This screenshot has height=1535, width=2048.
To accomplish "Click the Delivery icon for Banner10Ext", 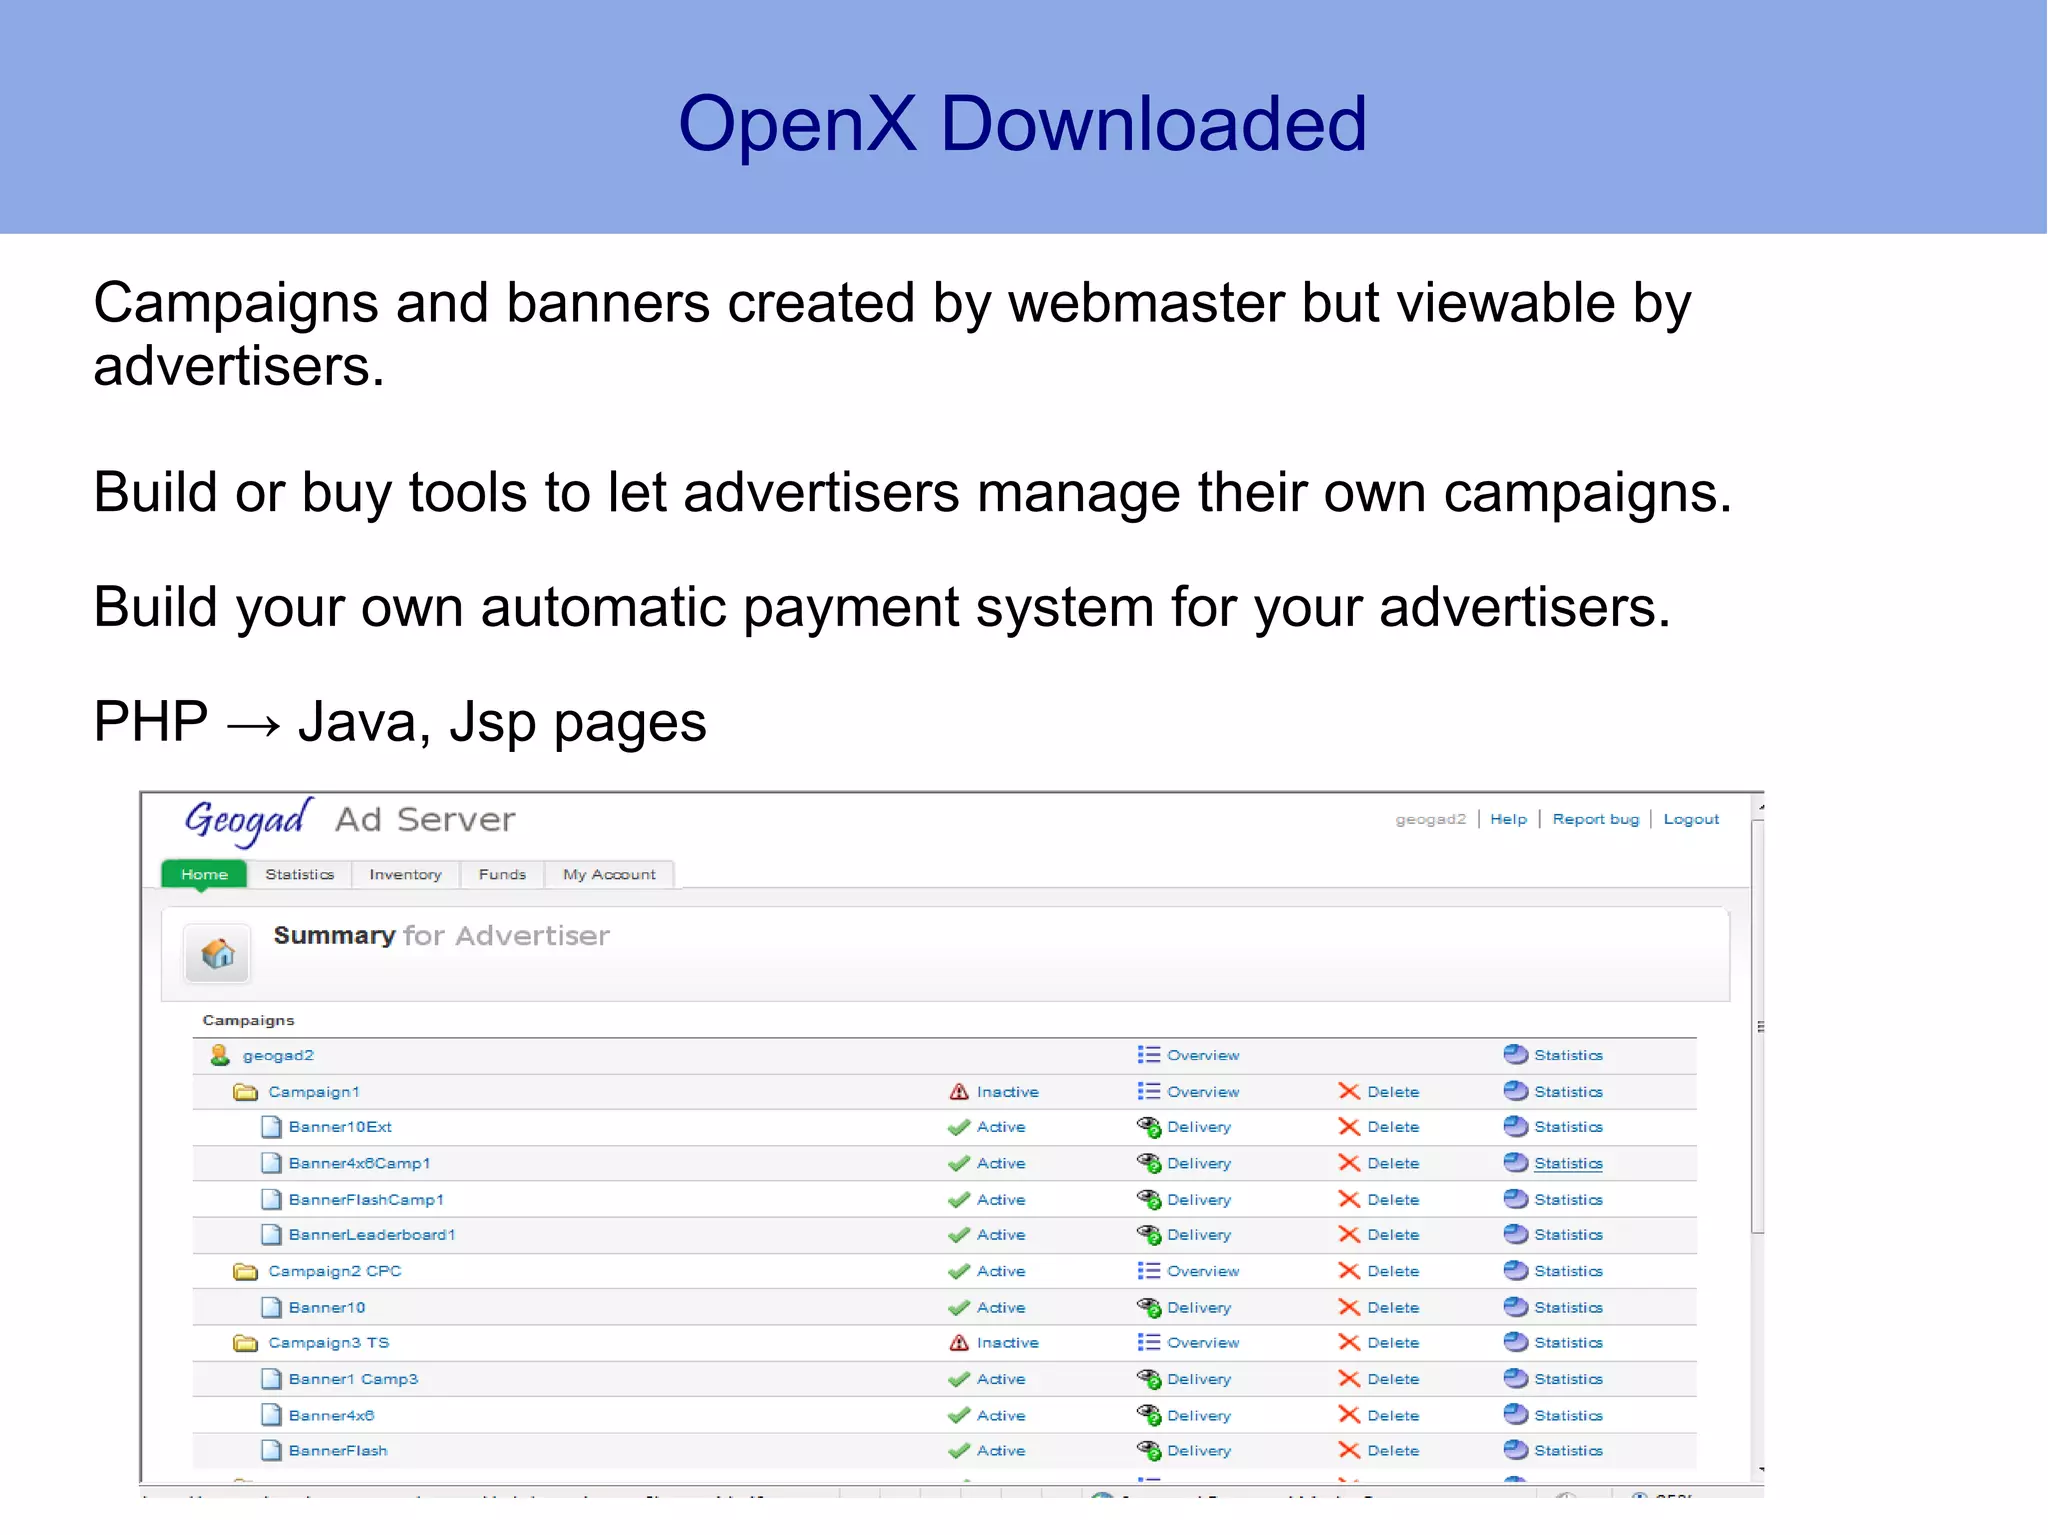I will tap(1148, 1127).
